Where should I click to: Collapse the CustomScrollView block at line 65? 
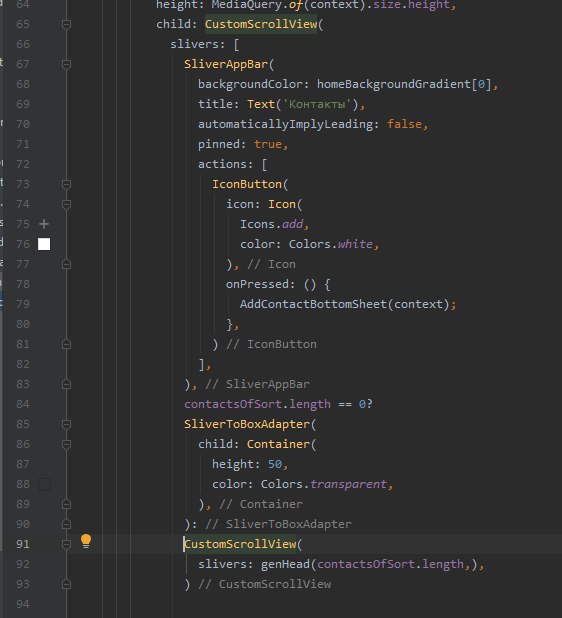point(66,24)
